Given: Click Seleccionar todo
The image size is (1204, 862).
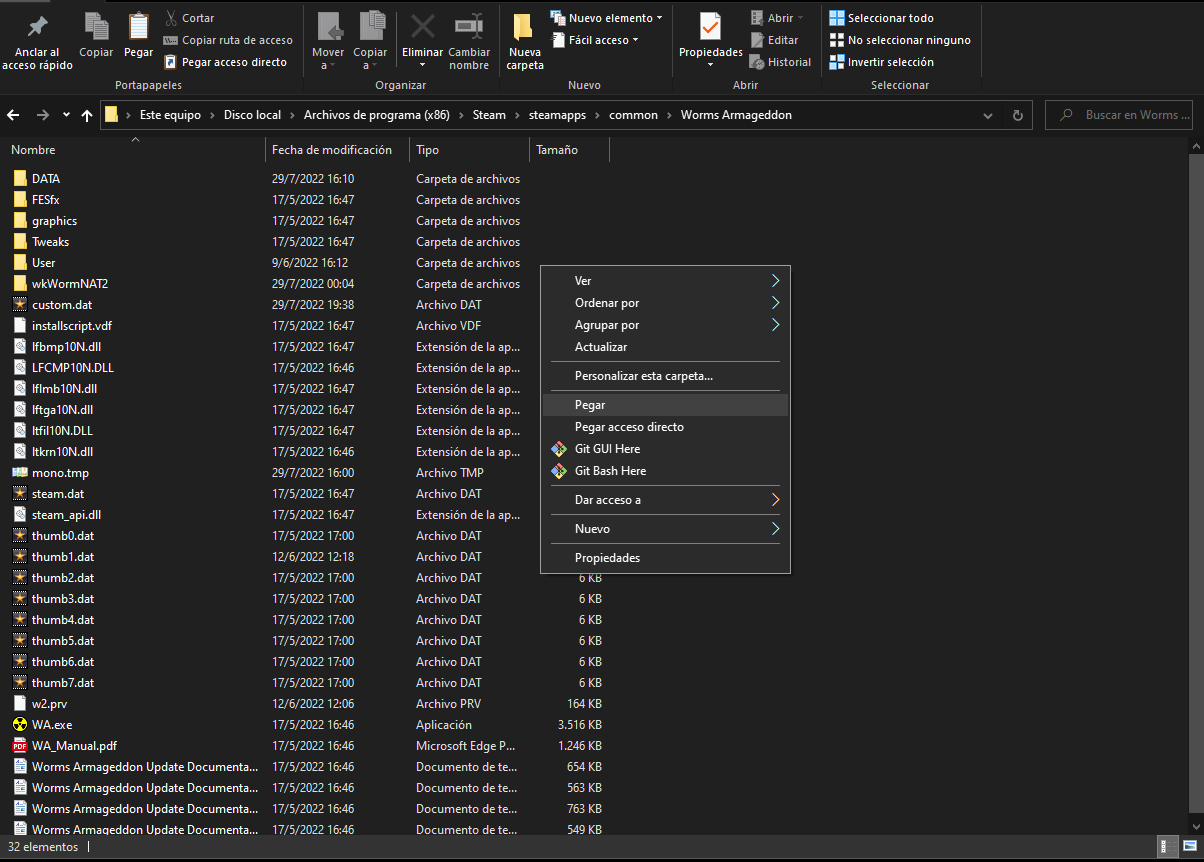Looking at the screenshot, I should [x=881, y=18].
